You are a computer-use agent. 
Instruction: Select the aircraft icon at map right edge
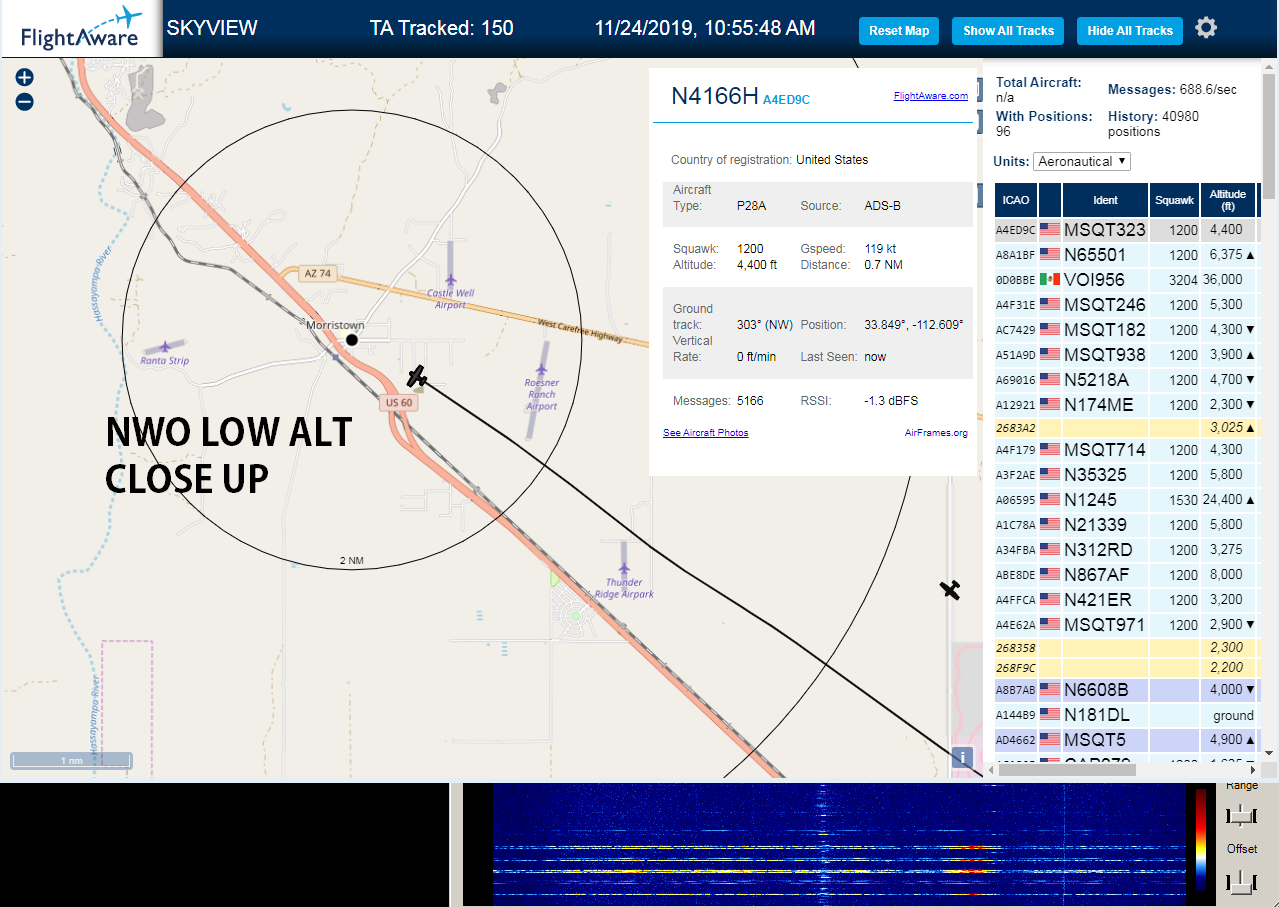[950, 590]
